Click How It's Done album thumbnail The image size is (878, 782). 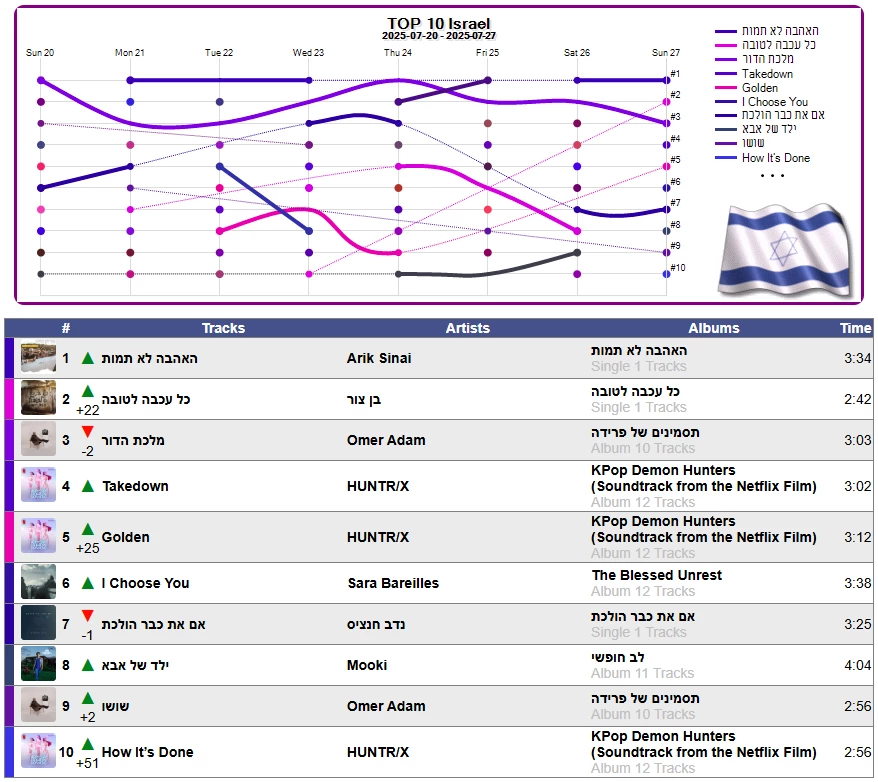[x=38, y=751]
